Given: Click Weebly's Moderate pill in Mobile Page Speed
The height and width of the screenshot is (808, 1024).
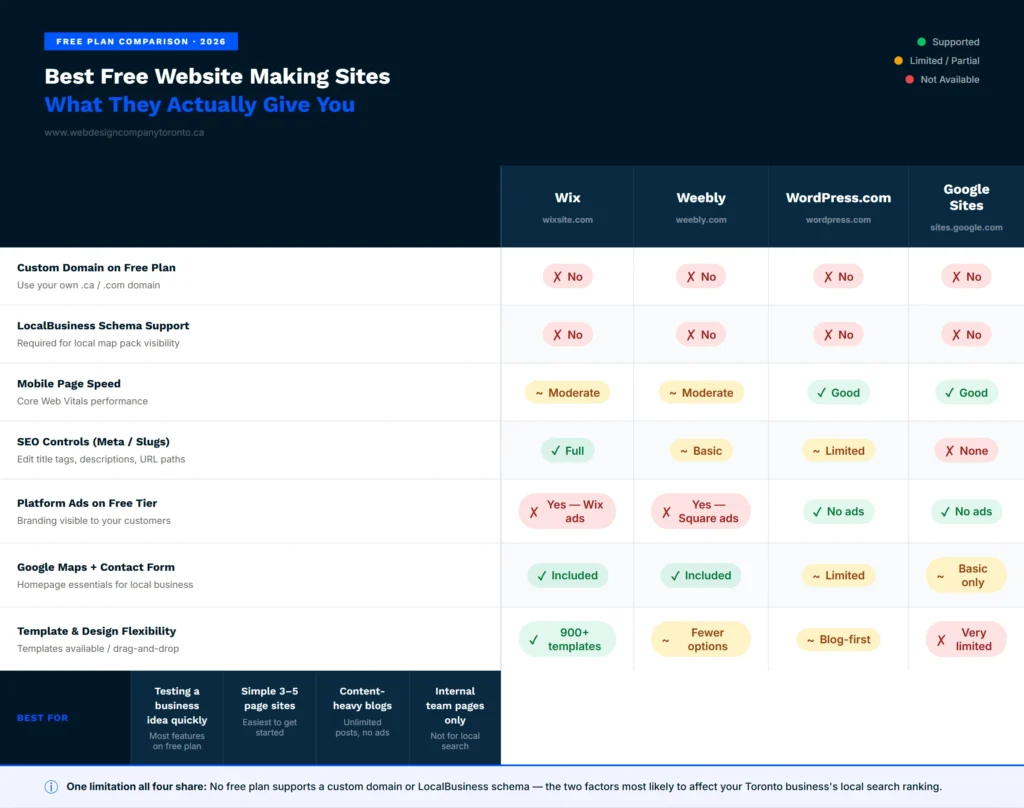Looking at the screenshot, I should [x=701, y=393].
